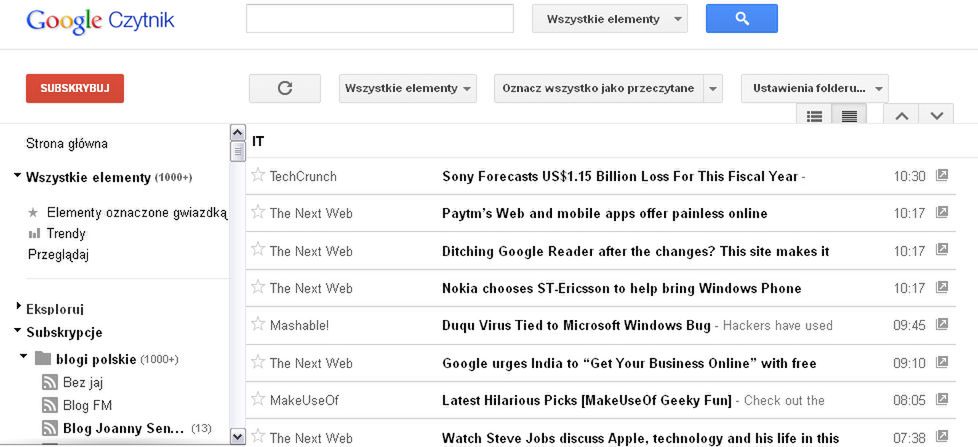This screenshot has height=447, width=978.
Task: Open arrow beside Oznacz wszystko jako przeczytane
Action: tap(712, 89)
